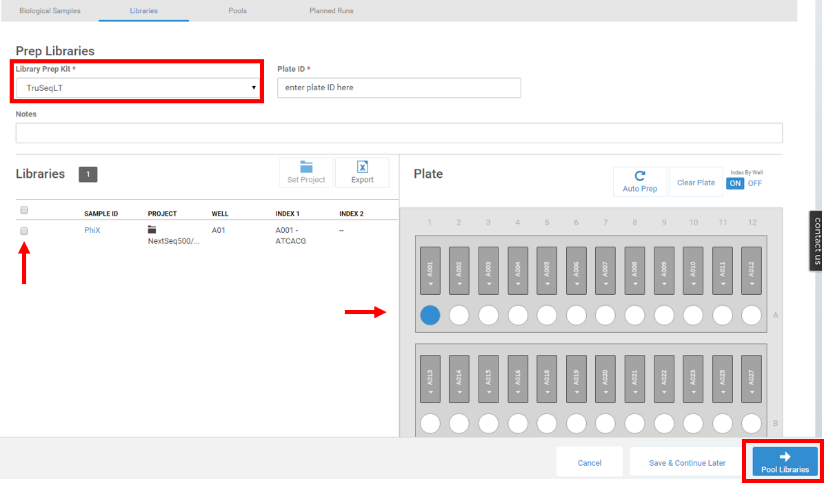Click the Plate ID input field
The width and height of the screenshot is (824, 483).
pyautogui.click(x=398, y=88)
